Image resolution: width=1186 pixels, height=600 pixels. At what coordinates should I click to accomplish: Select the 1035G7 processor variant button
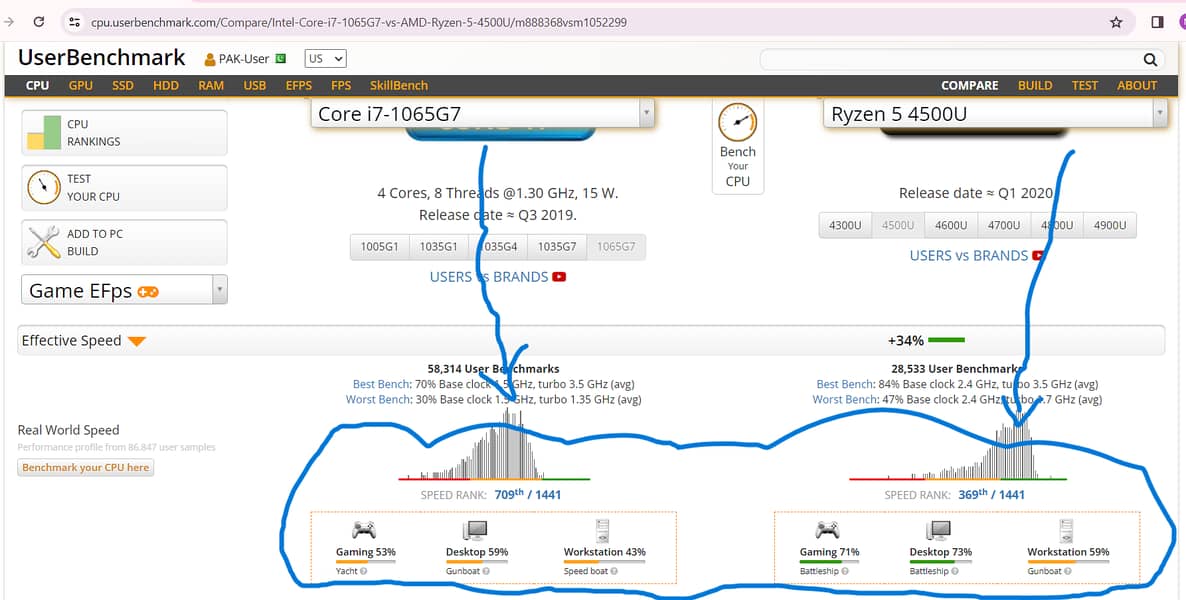coord(557,246)
